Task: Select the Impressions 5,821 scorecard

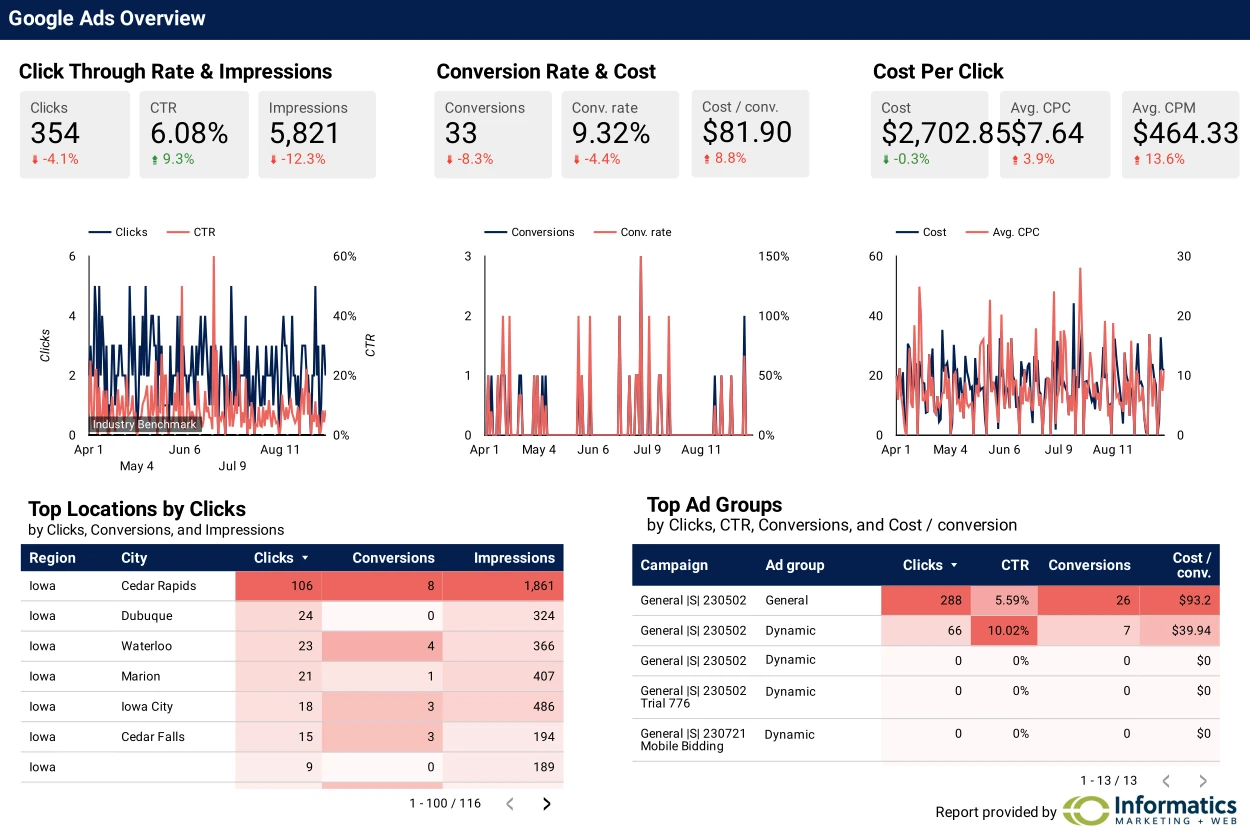Action: tap(317, 135)
